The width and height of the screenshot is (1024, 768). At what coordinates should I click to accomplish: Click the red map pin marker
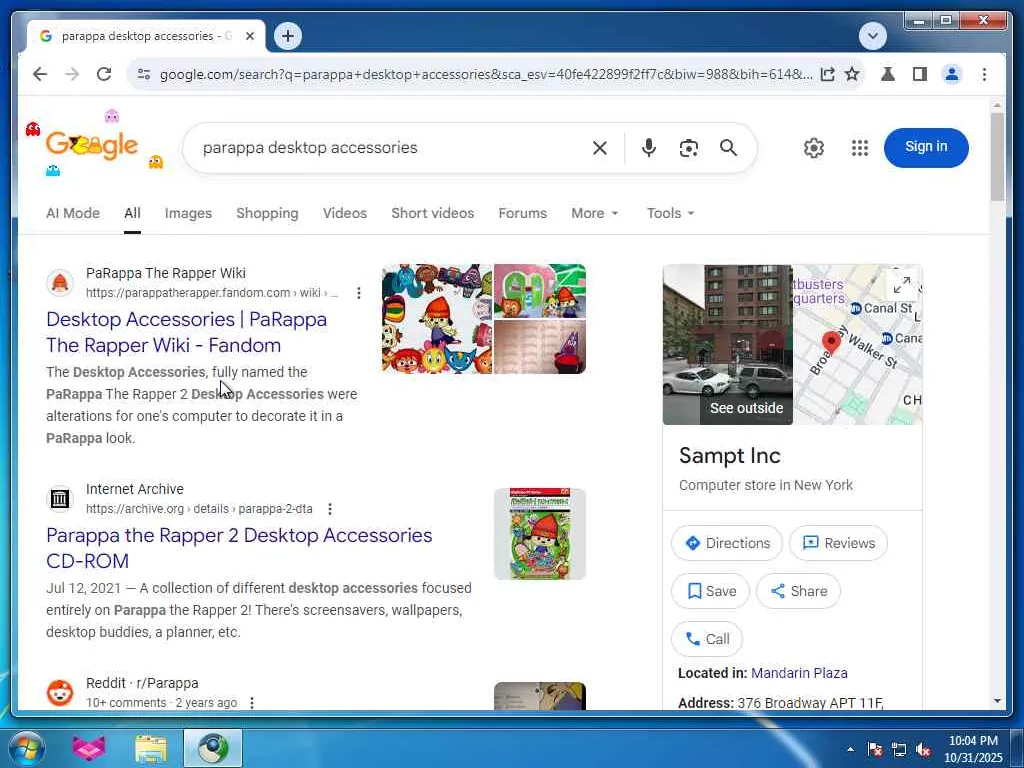point(831,342)
